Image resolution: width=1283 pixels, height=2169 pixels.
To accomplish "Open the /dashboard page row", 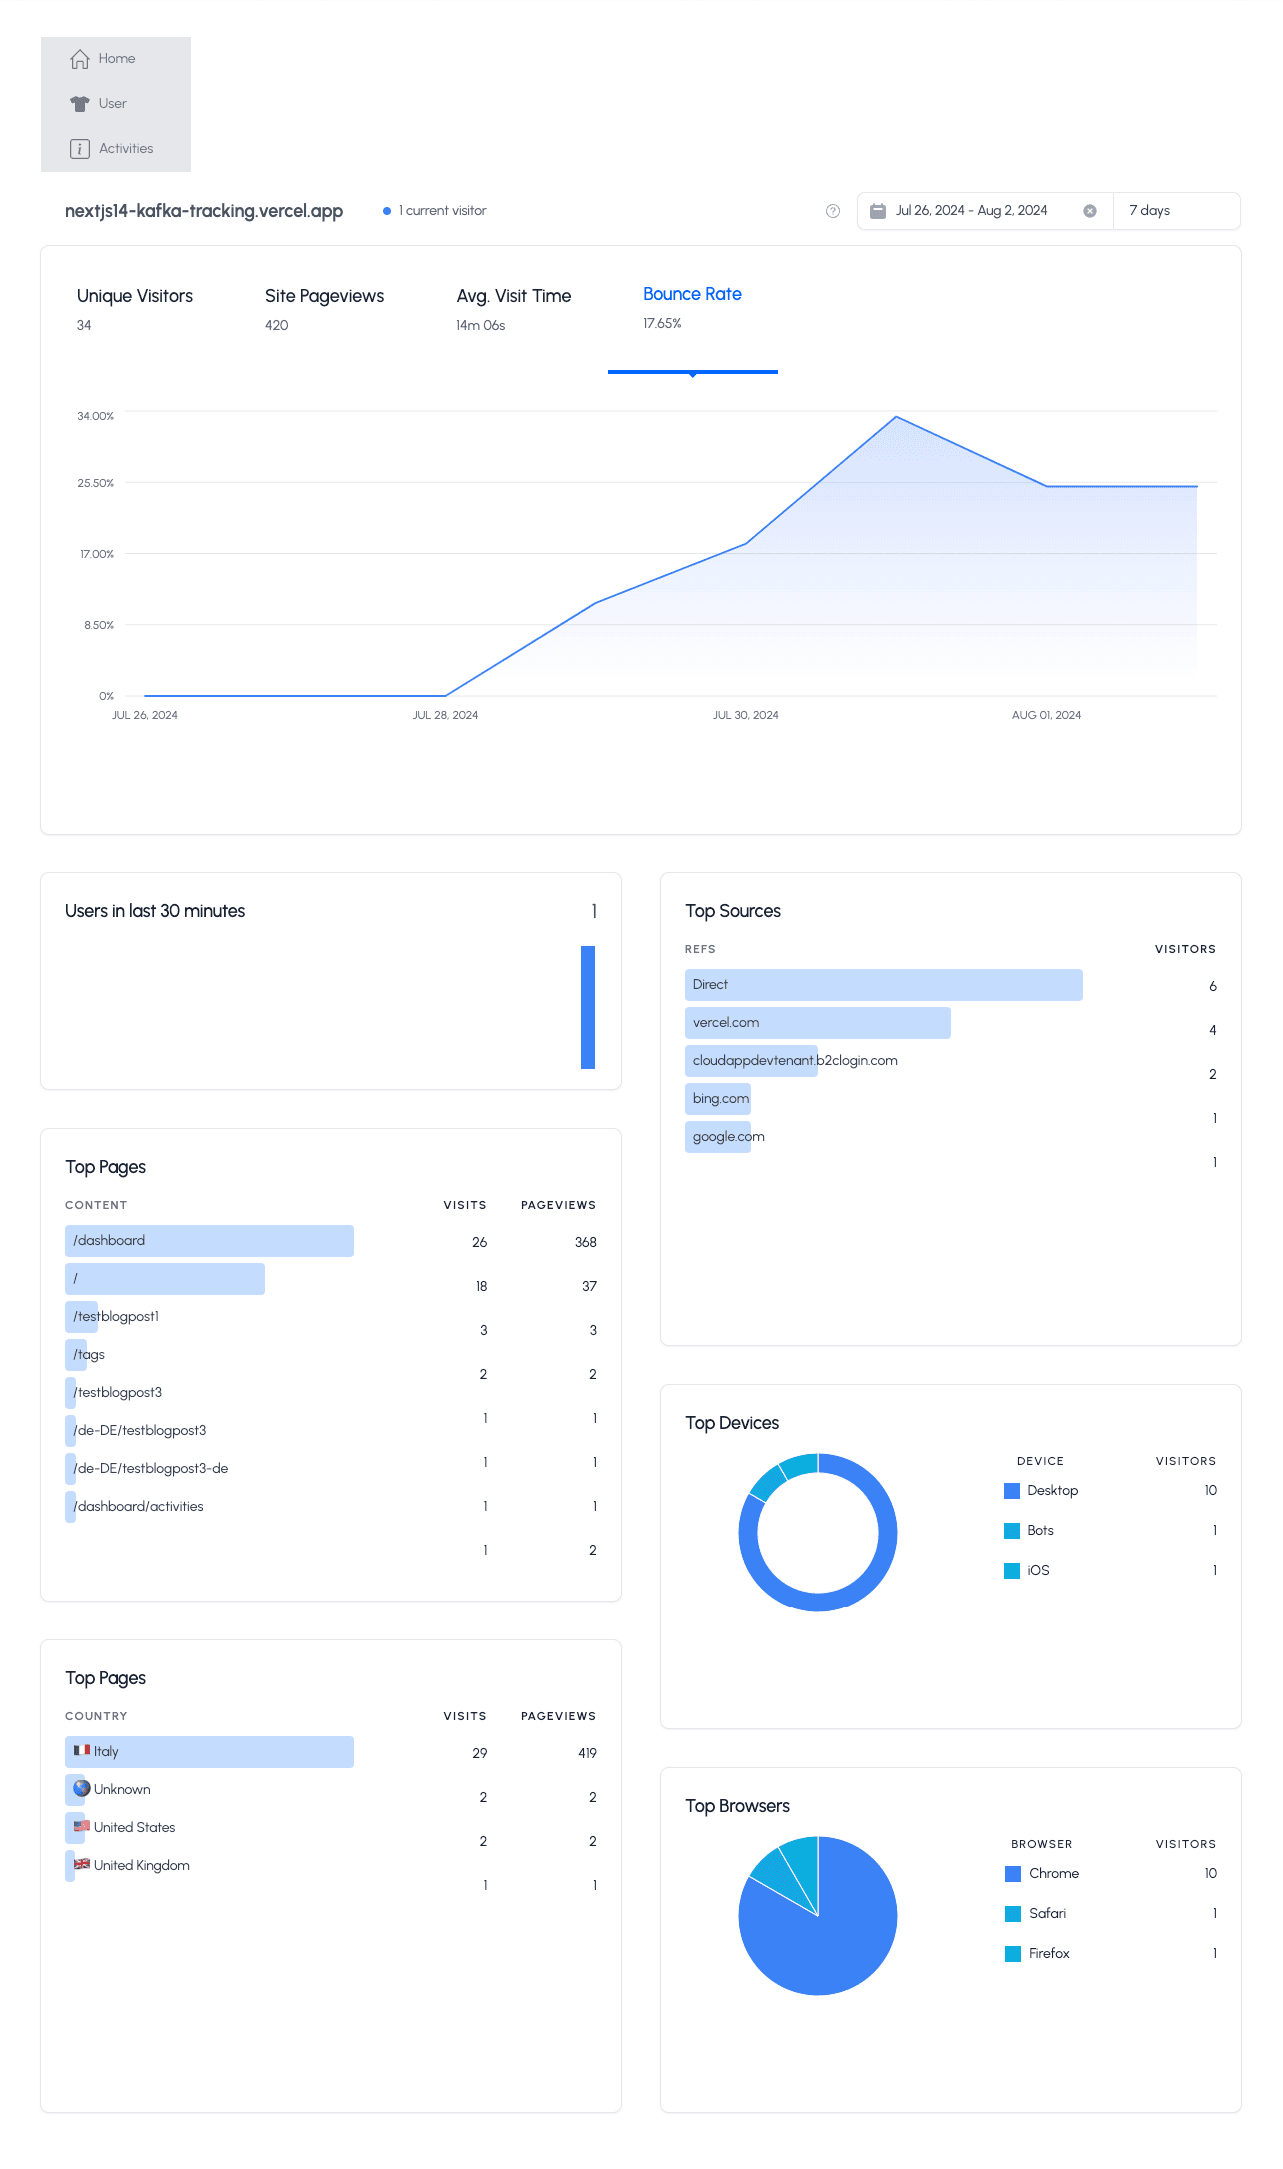I will pyautogui.click(x=209, y=1241).
